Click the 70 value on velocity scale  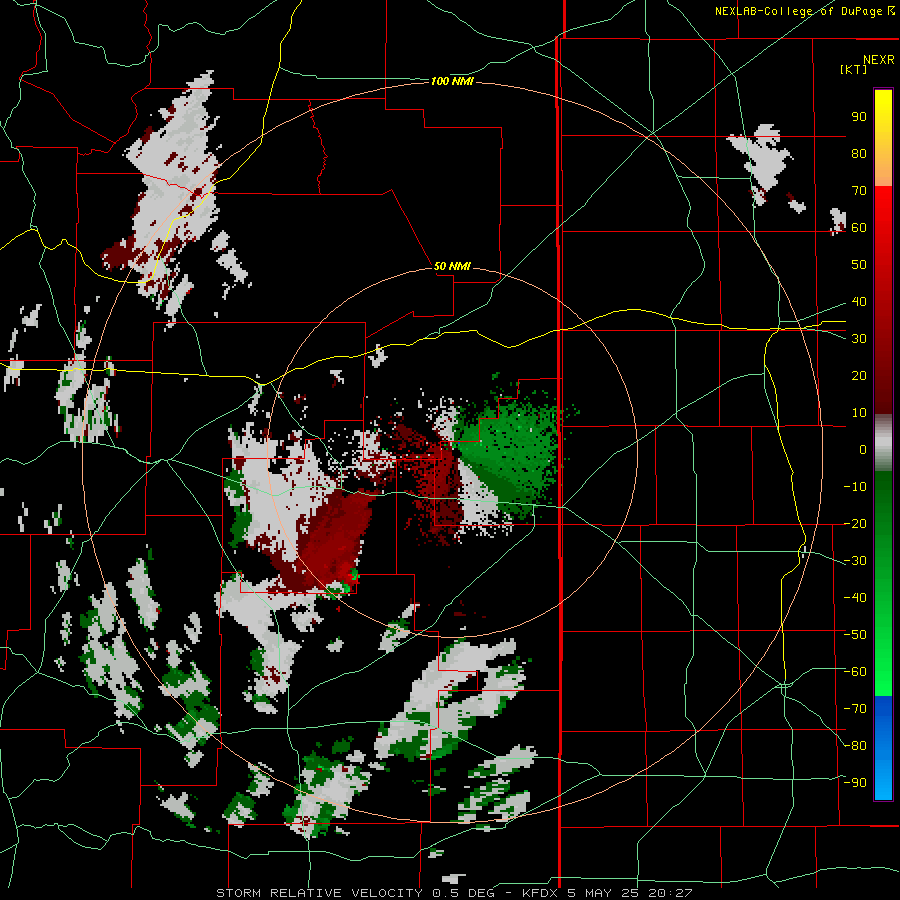(859, 191)
